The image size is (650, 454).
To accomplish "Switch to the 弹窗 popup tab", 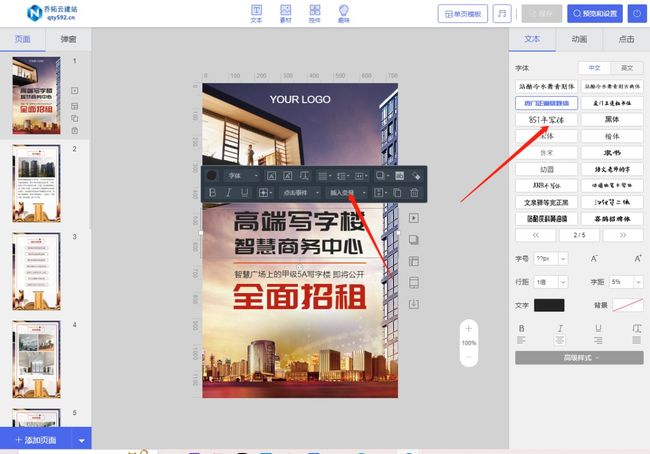I will tap(68, 39).
